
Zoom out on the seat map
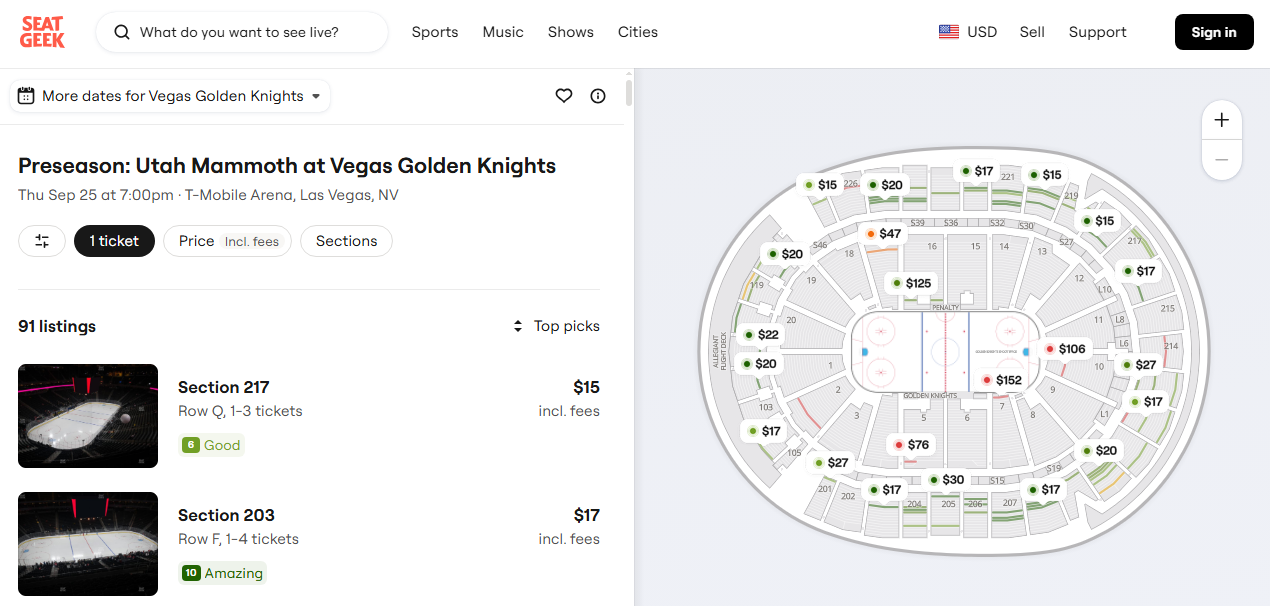(1221, 160)
